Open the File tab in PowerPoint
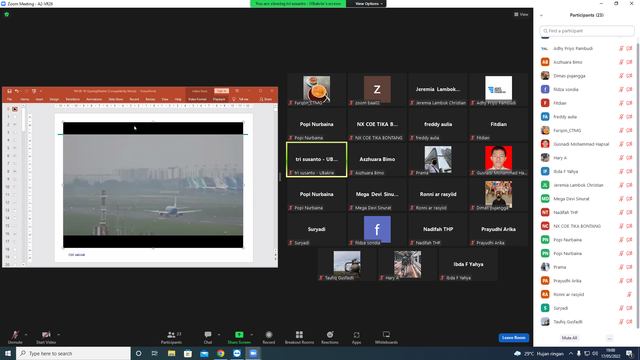This screenshot has width=640, height=360. pyautogui.click(x=9, y=99)
